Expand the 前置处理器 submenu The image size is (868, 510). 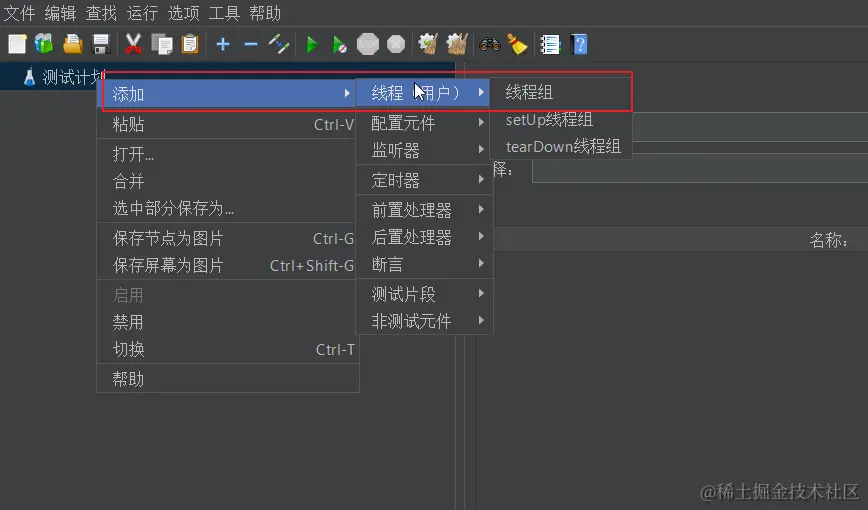pos(424,210)
